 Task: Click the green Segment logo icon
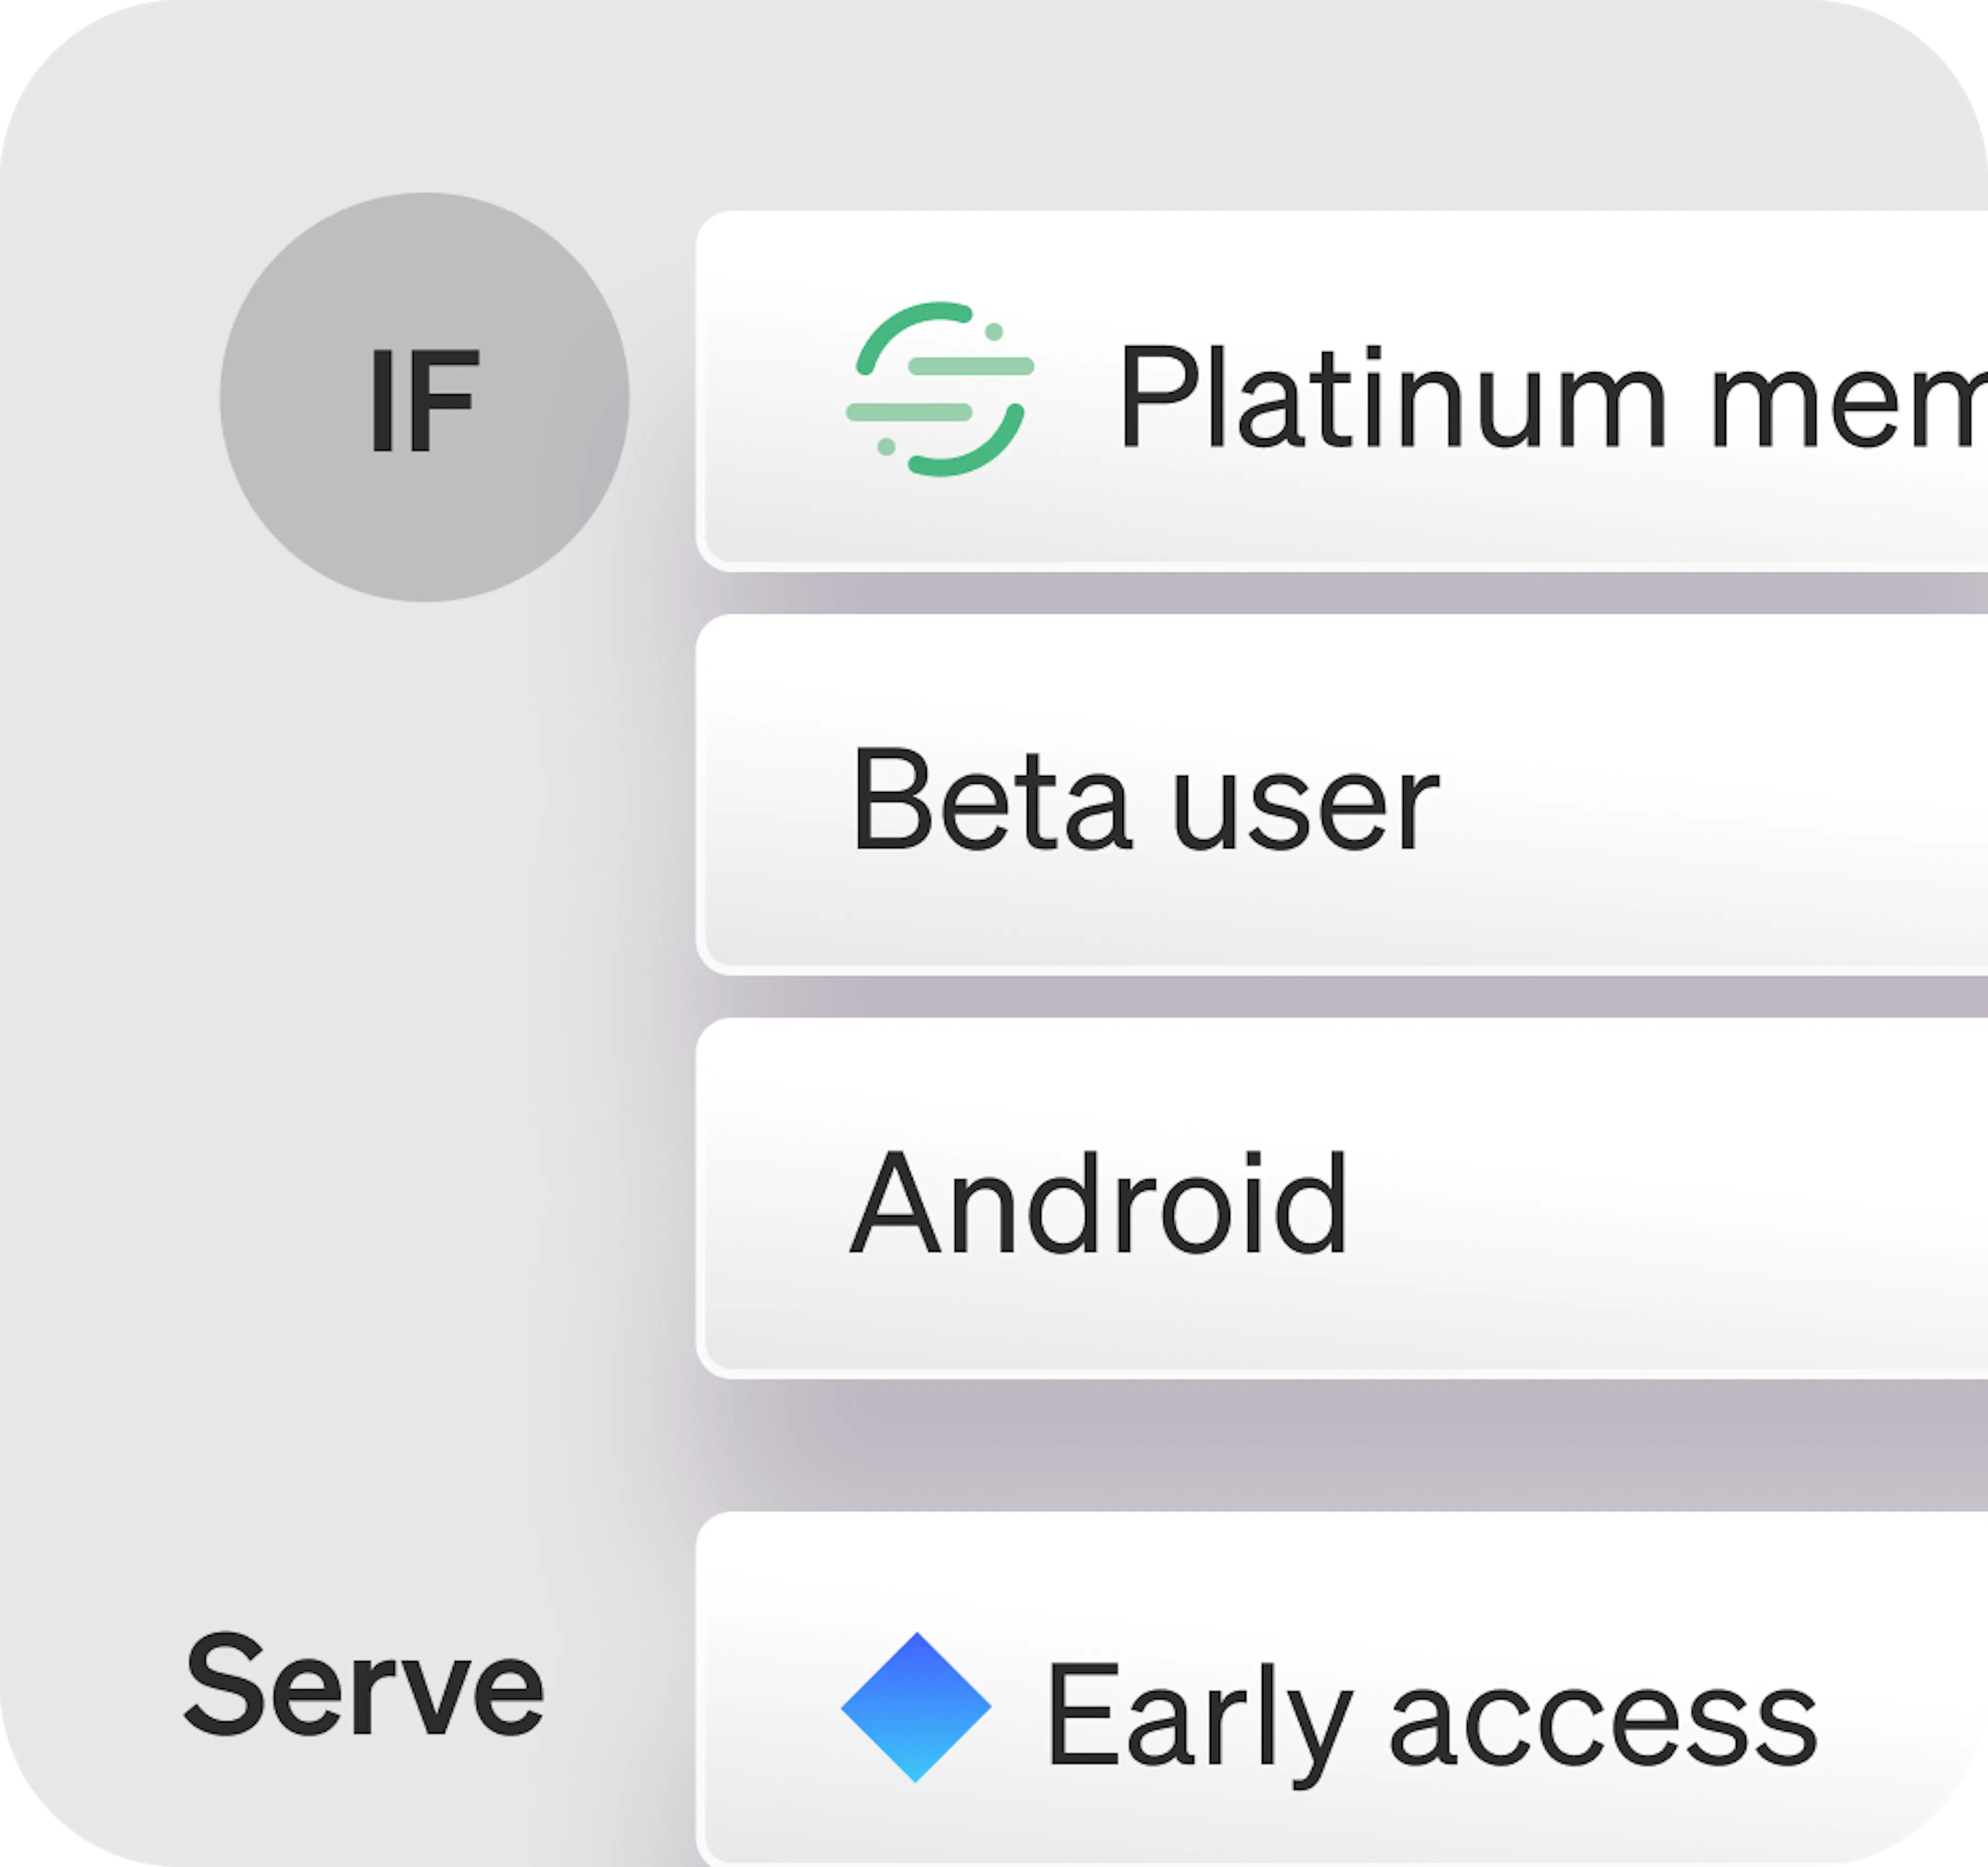pos(939,389)
